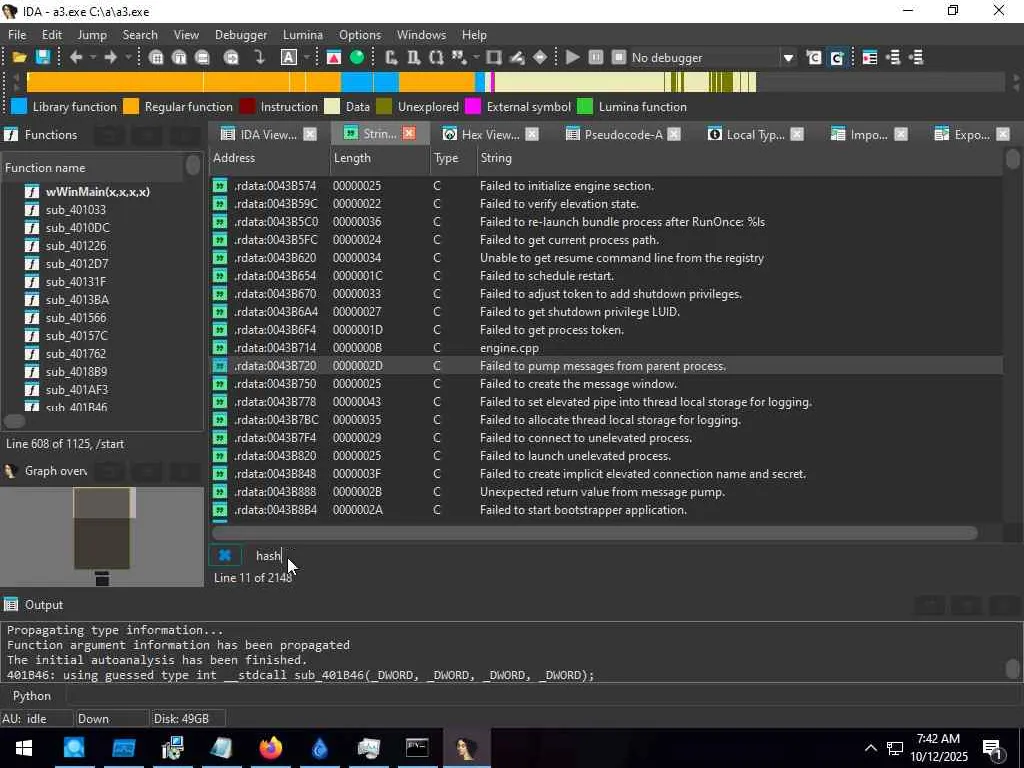Click the debugger Stop button
This screenshot has height=768, width=1024.
tap(618, 57)
